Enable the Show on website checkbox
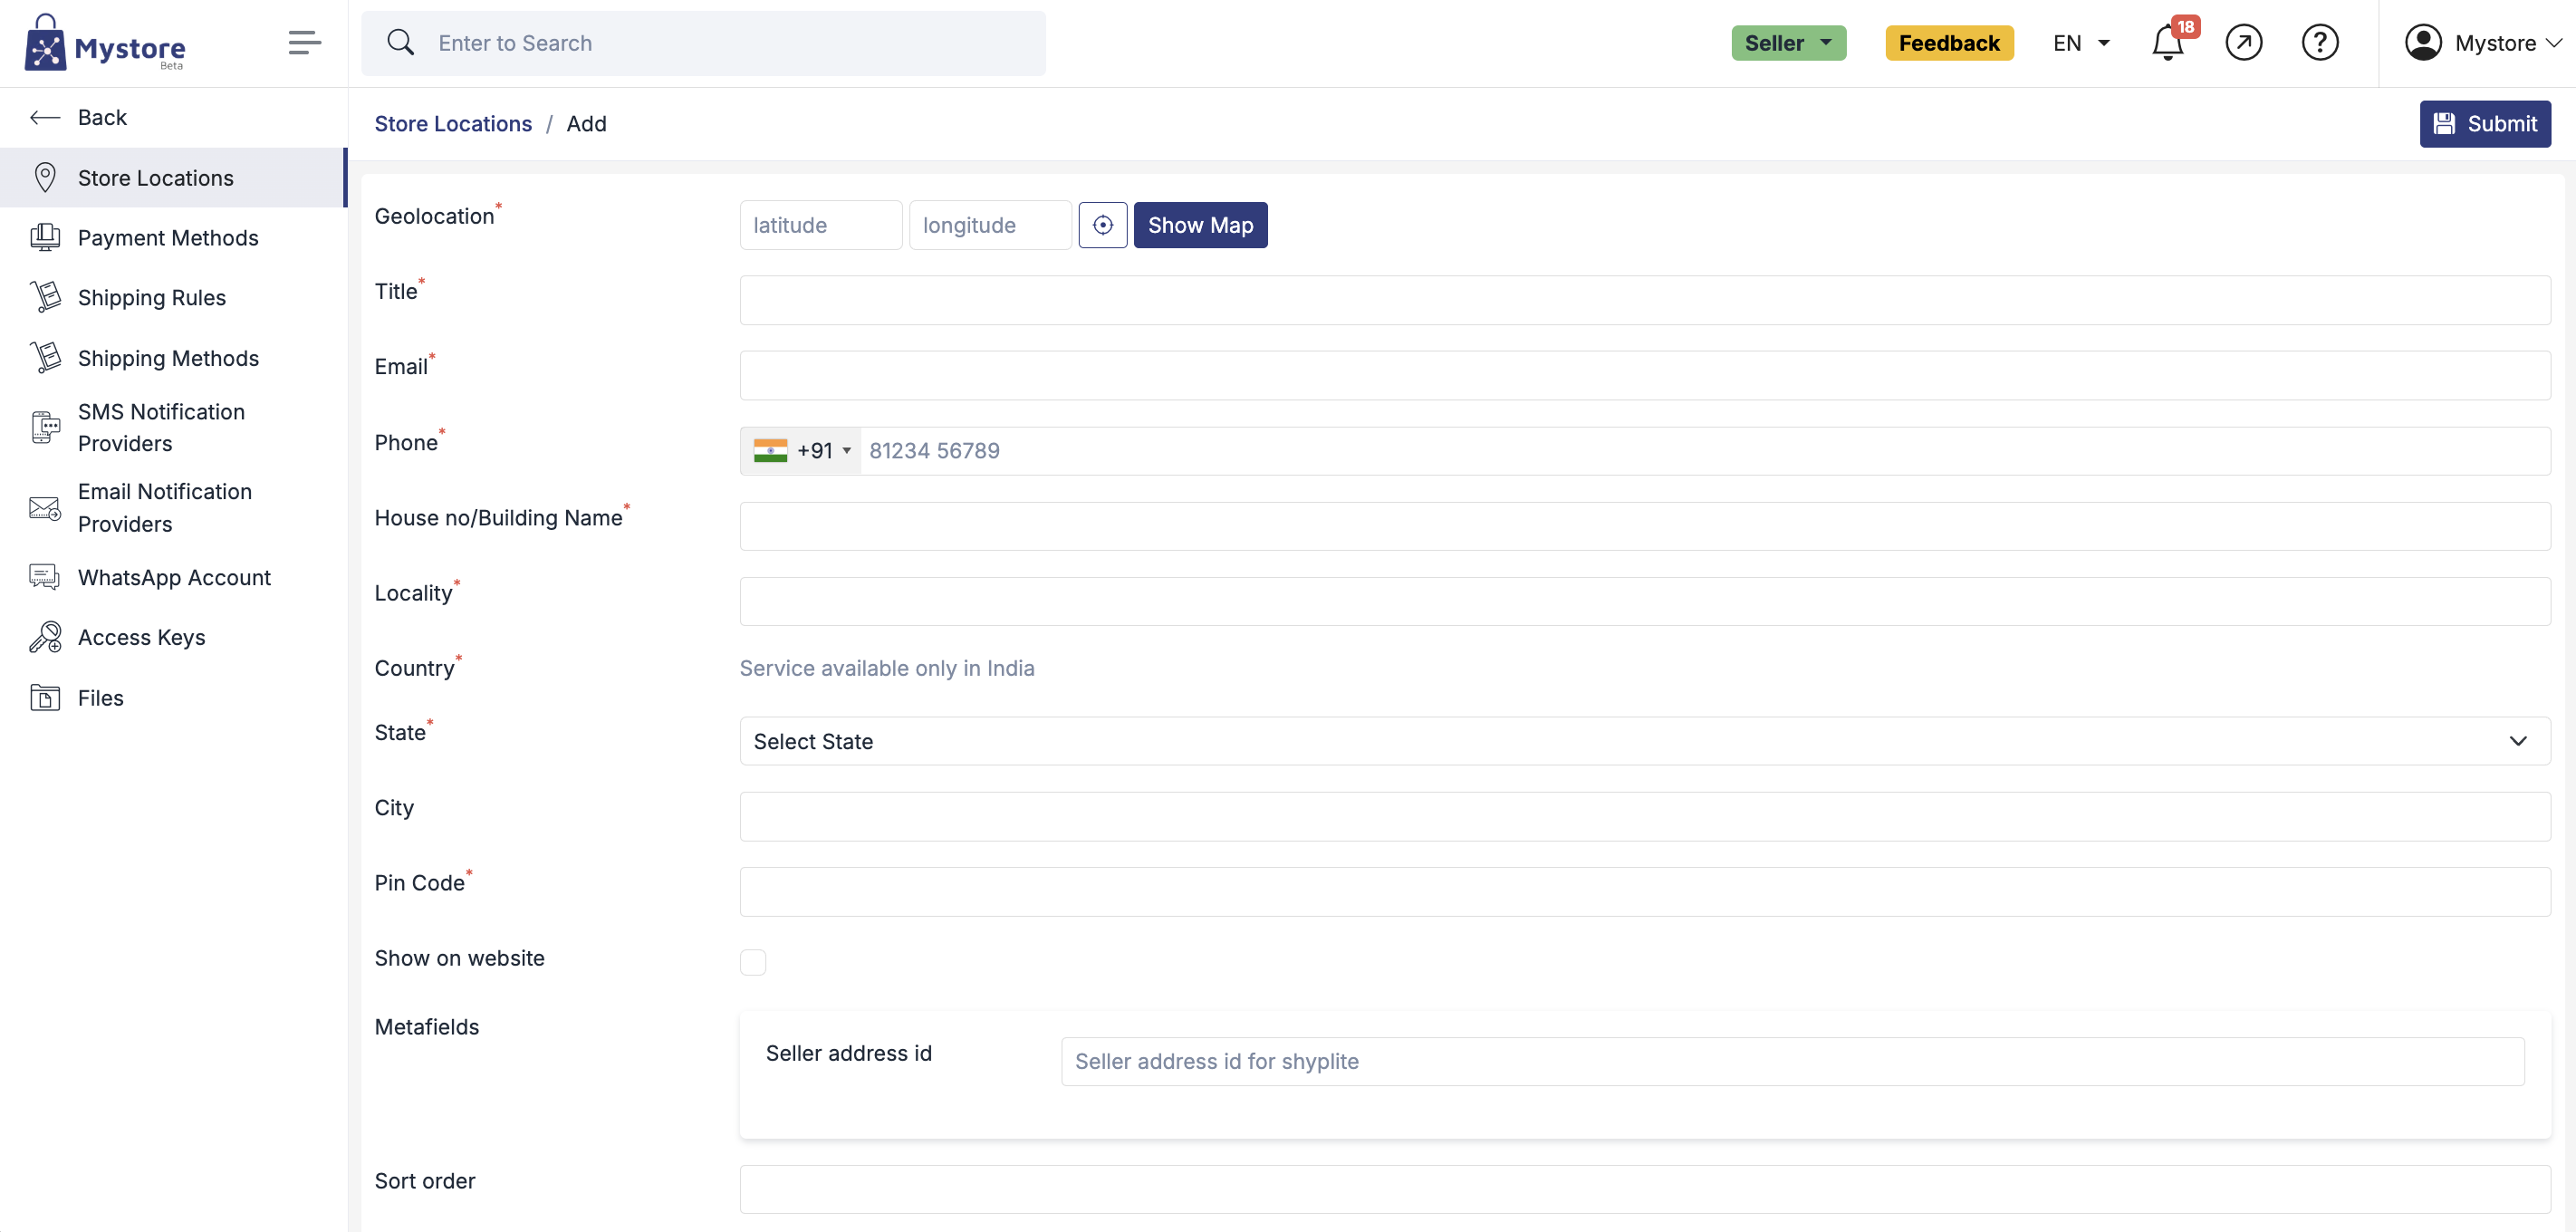The width and height of the screenshot is (2576, 1232). (752, 961)
